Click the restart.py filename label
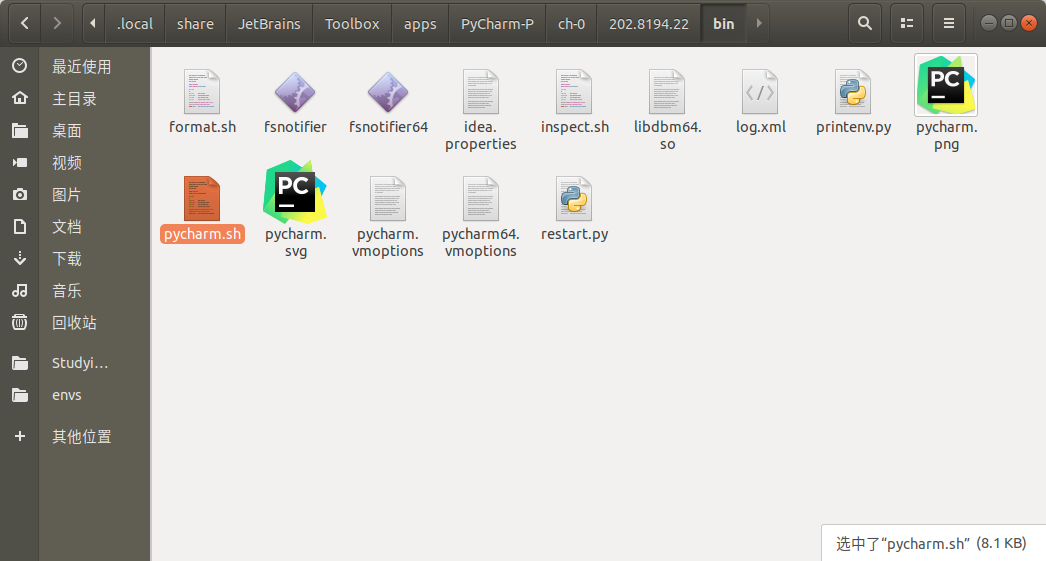The height and width of the screenshot is (561, 1046). (x=574, y=234)
